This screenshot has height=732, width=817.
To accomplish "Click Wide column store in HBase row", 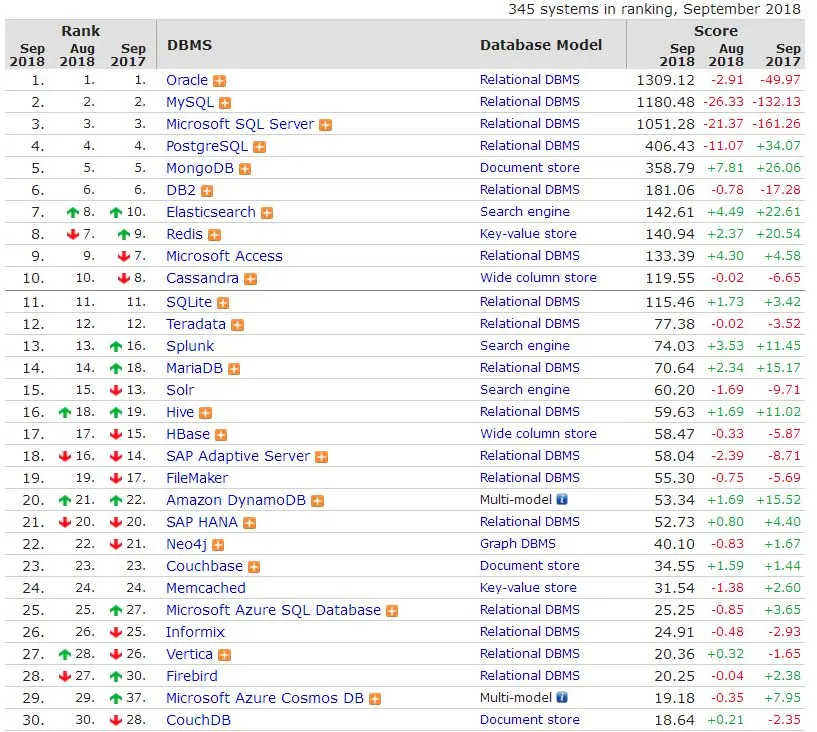I will pos(538,433).
